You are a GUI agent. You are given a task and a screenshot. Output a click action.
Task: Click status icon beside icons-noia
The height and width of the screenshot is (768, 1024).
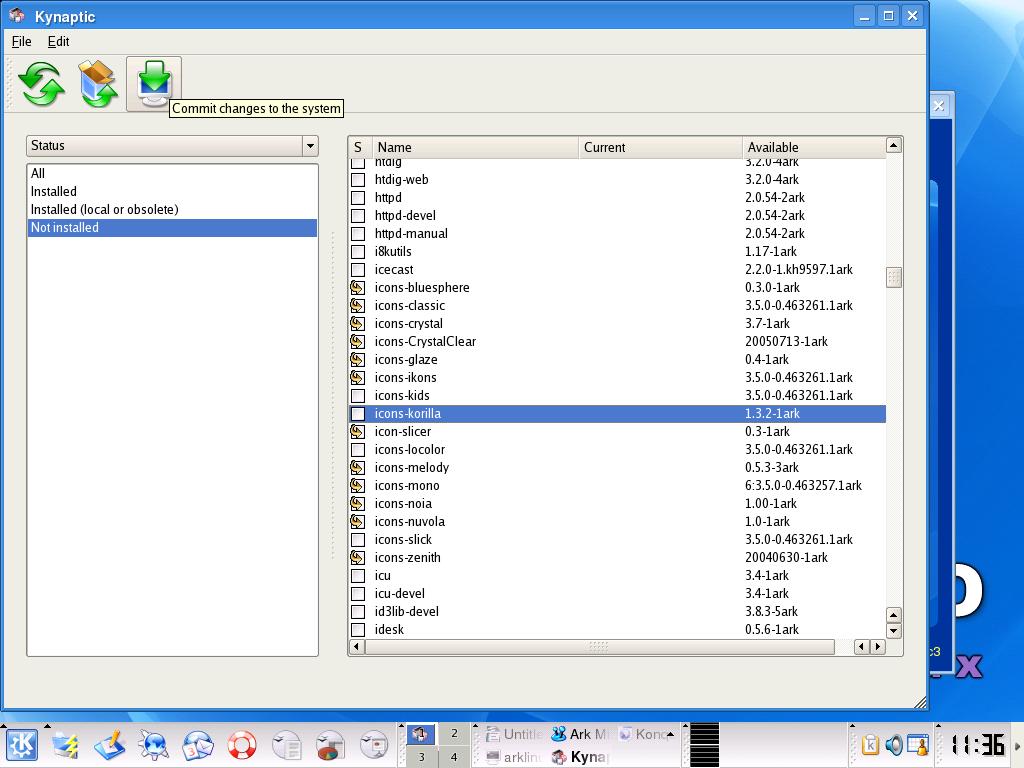(357, 504)
